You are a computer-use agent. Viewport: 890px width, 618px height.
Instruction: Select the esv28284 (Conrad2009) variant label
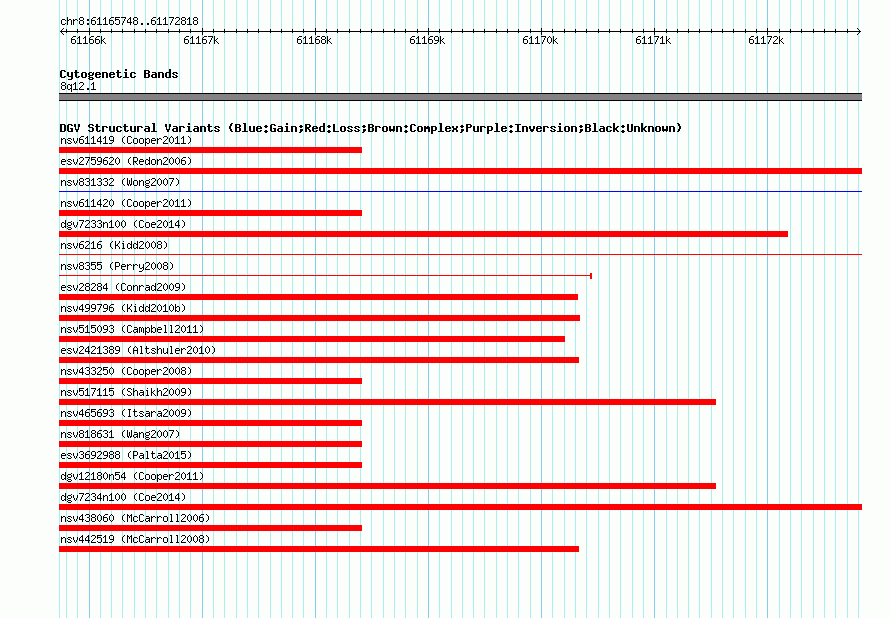coord(123,287)
